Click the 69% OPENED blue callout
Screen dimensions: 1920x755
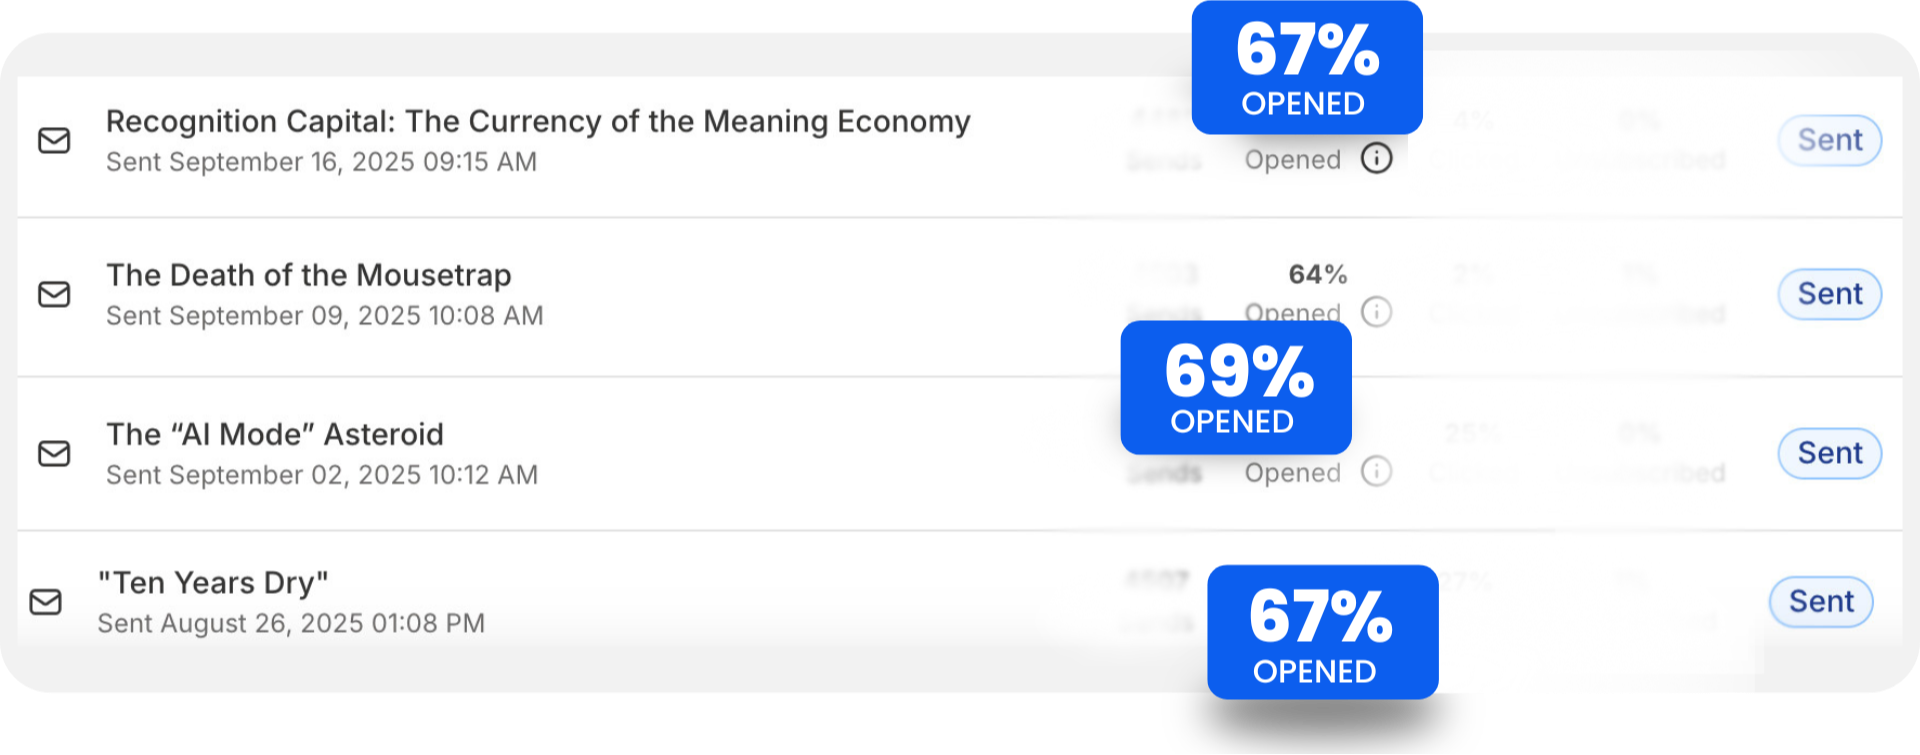click(1236, 388)
